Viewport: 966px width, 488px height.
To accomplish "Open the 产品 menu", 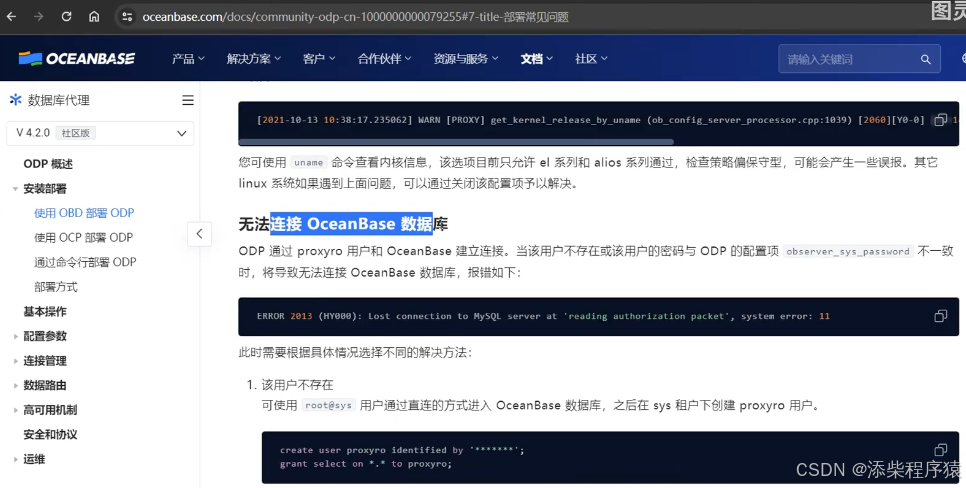I will (x=188, y=59).
